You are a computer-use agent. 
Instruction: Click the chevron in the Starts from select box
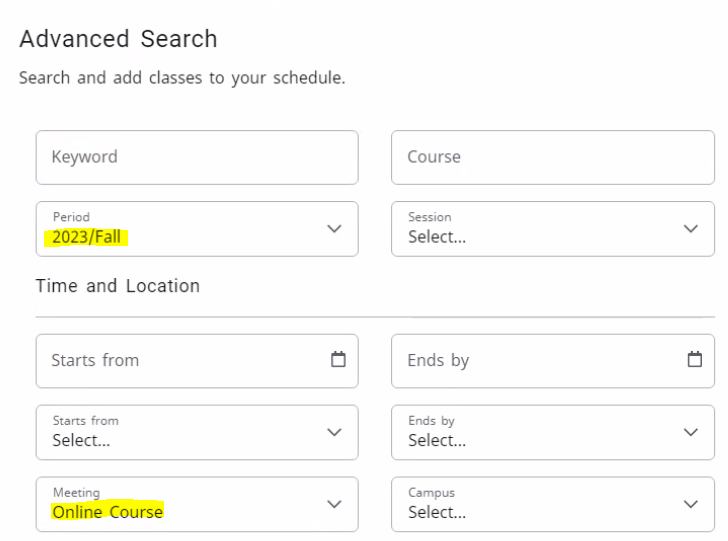click(334, 432)
